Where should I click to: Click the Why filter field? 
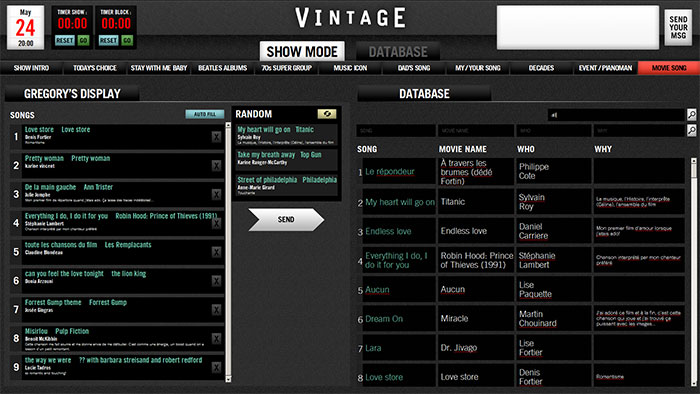click(x=638, y=131)
